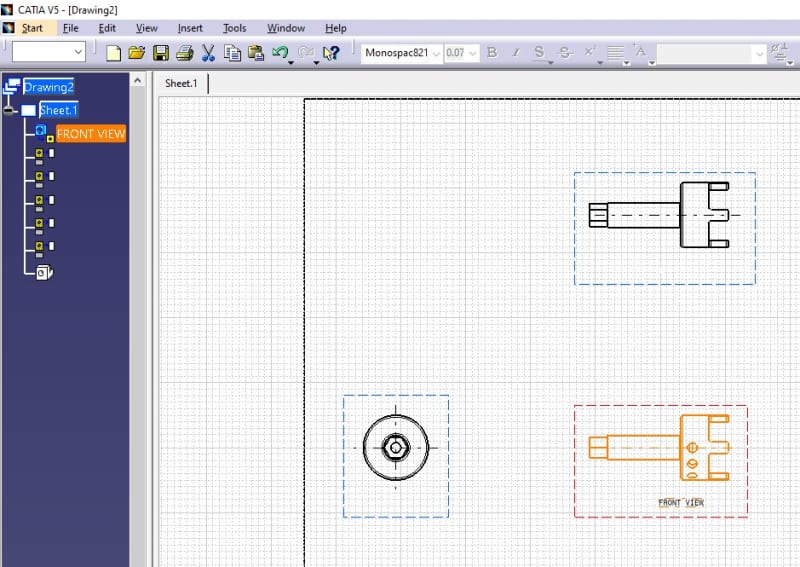Expand the text alignment options arrow
This screenshot has width=800, height=567.
coord(627,64)
